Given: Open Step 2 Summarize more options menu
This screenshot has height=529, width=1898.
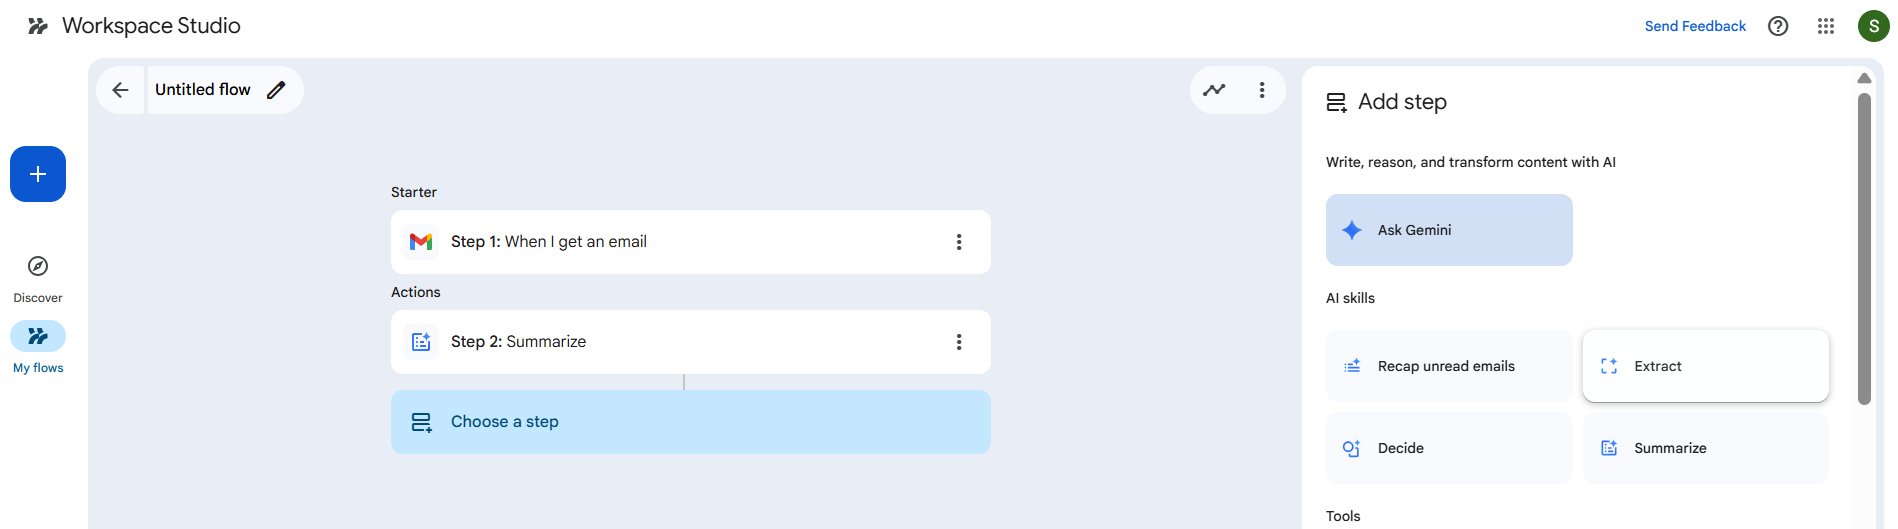Looking at the screenshot, I should [x=958, y=342].
